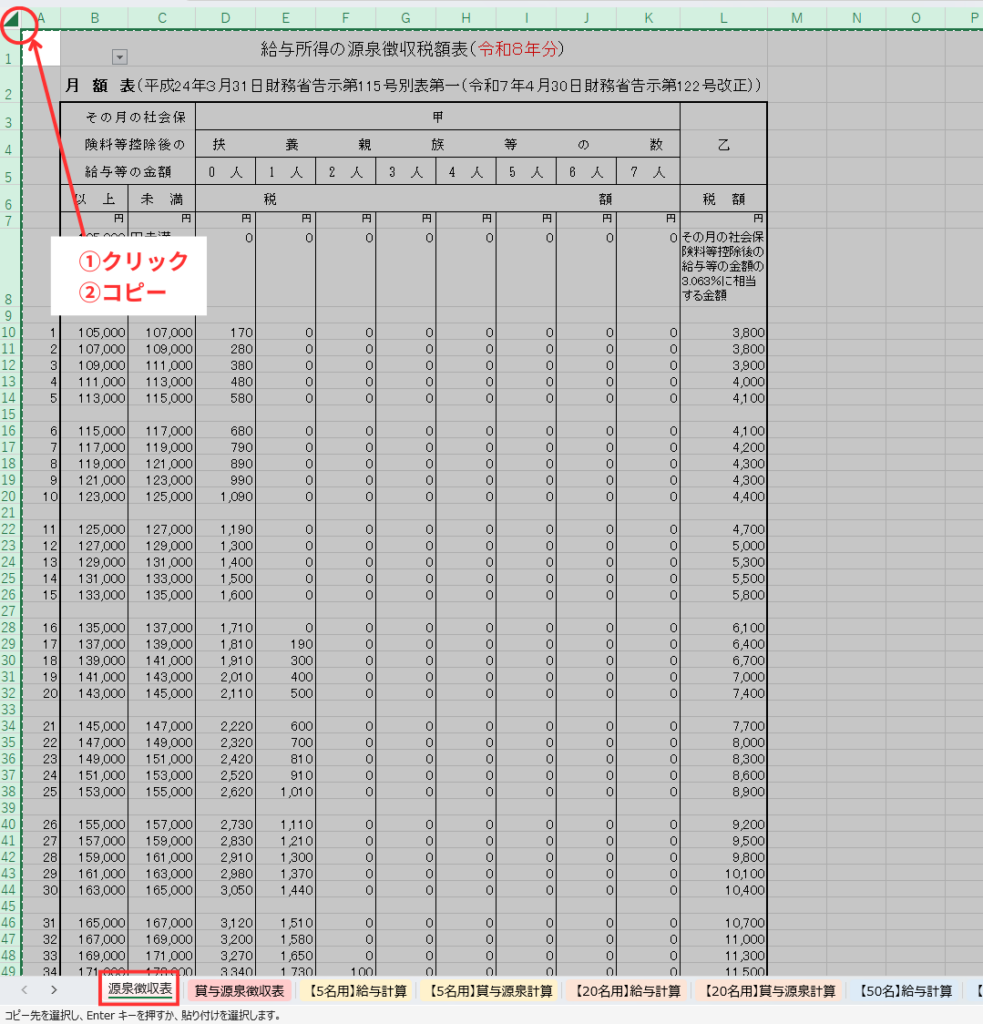Open the 賞与源泉徴収表 sheet tab
The image size is (983, 1024).
[240, 991]
